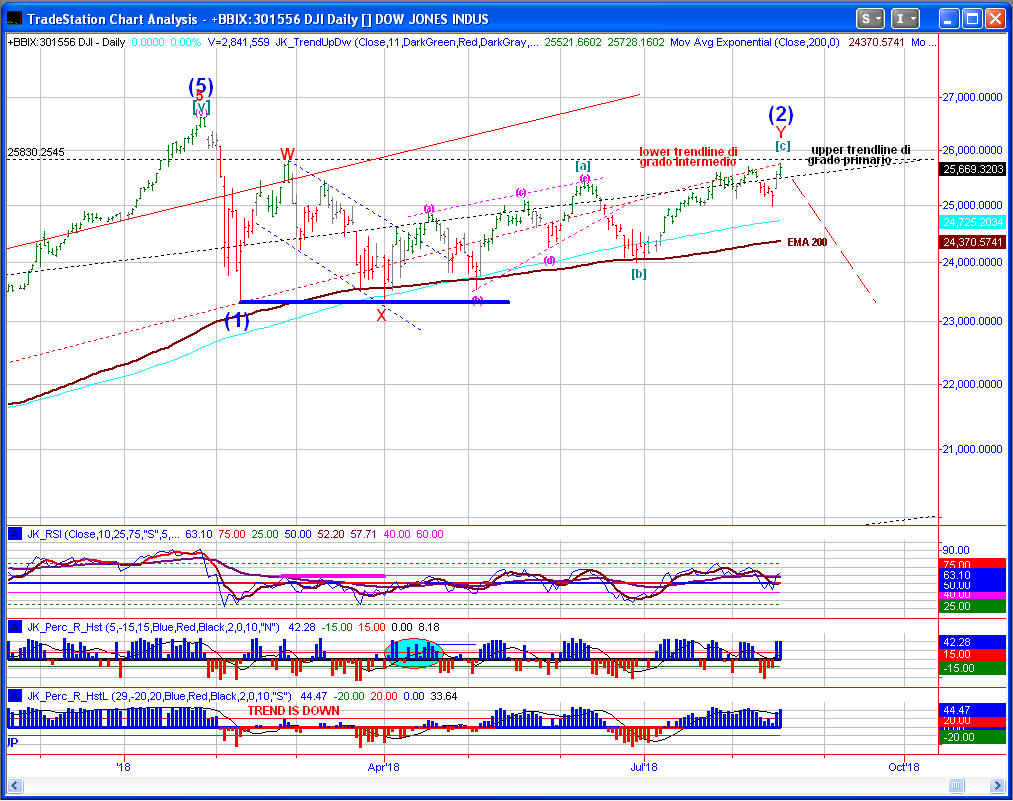Select the JK_TrendUpDw indicator label in status line
This screenshot has height=801, width=1013.
coord(407,43)
